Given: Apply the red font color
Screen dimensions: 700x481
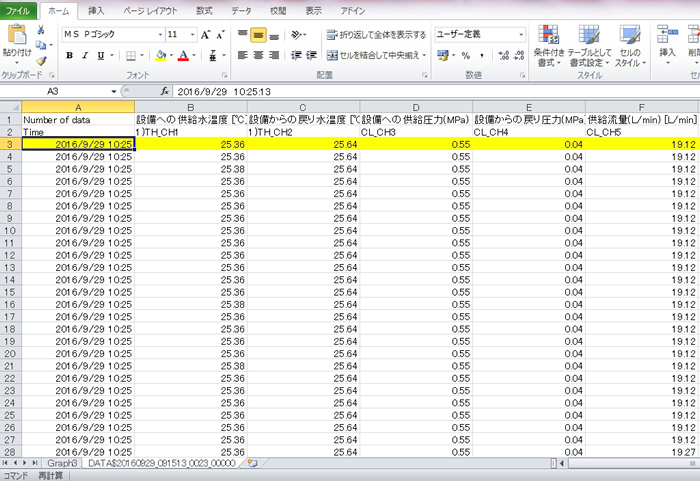Looking at the screenshot, I should (x=183, y=55).
